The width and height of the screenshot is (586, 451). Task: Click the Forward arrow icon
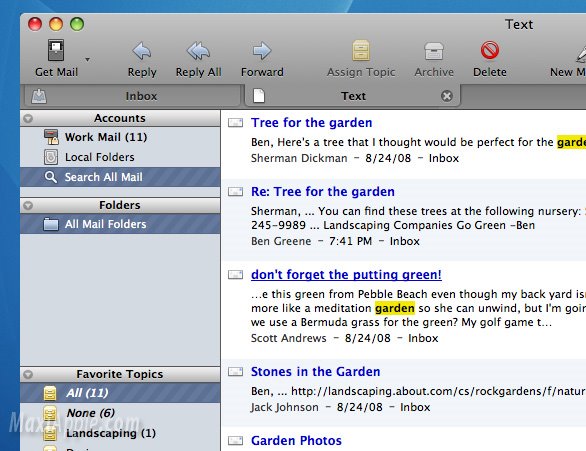tap(262, 51)
